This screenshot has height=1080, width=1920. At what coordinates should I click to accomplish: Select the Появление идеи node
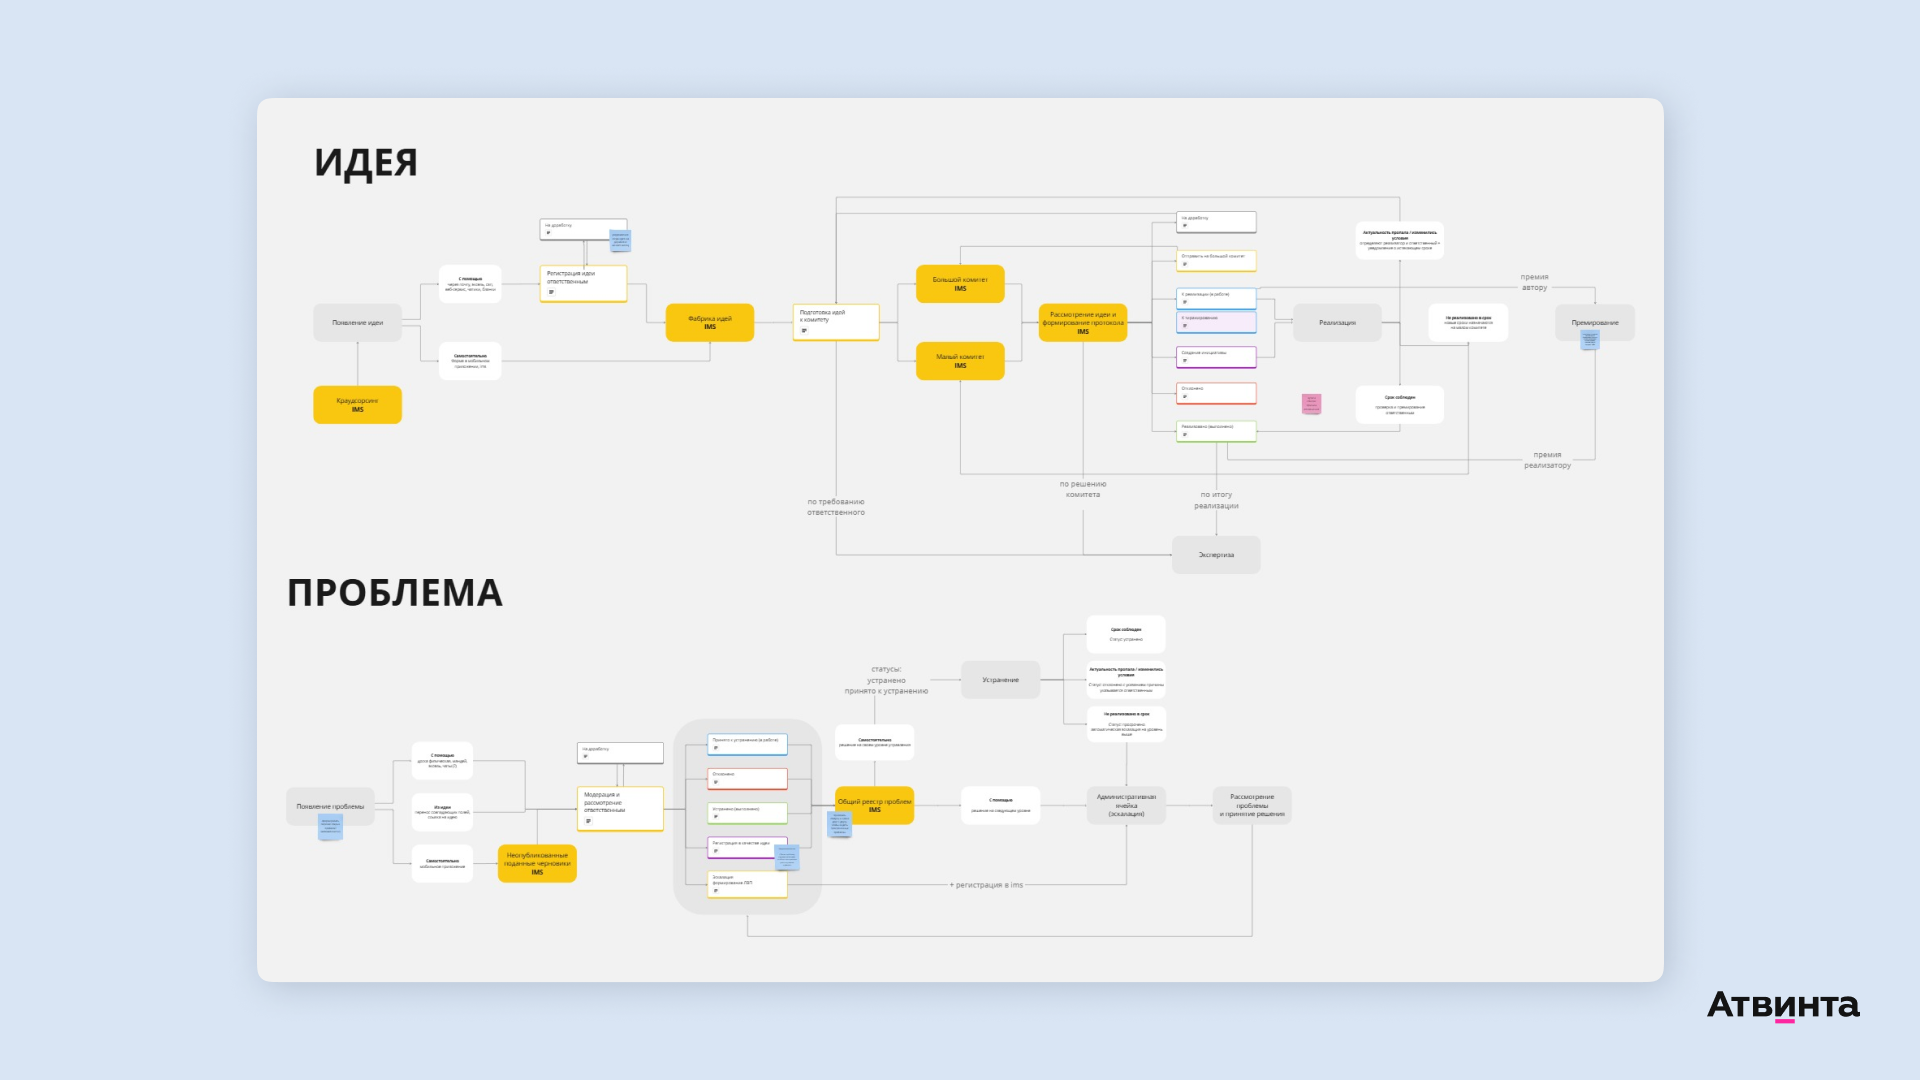click(x=357, y=323)
